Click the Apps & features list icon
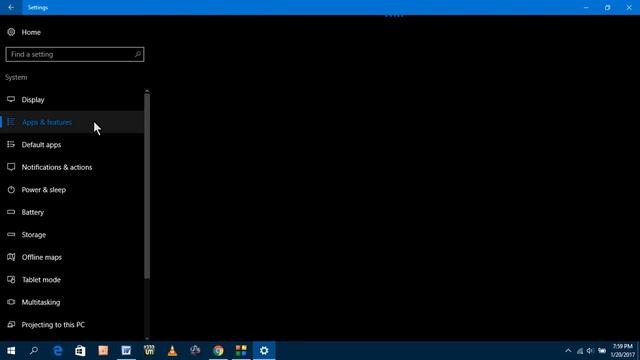The width and height of the screenshot is (640, 360). (x=11, y=122)
